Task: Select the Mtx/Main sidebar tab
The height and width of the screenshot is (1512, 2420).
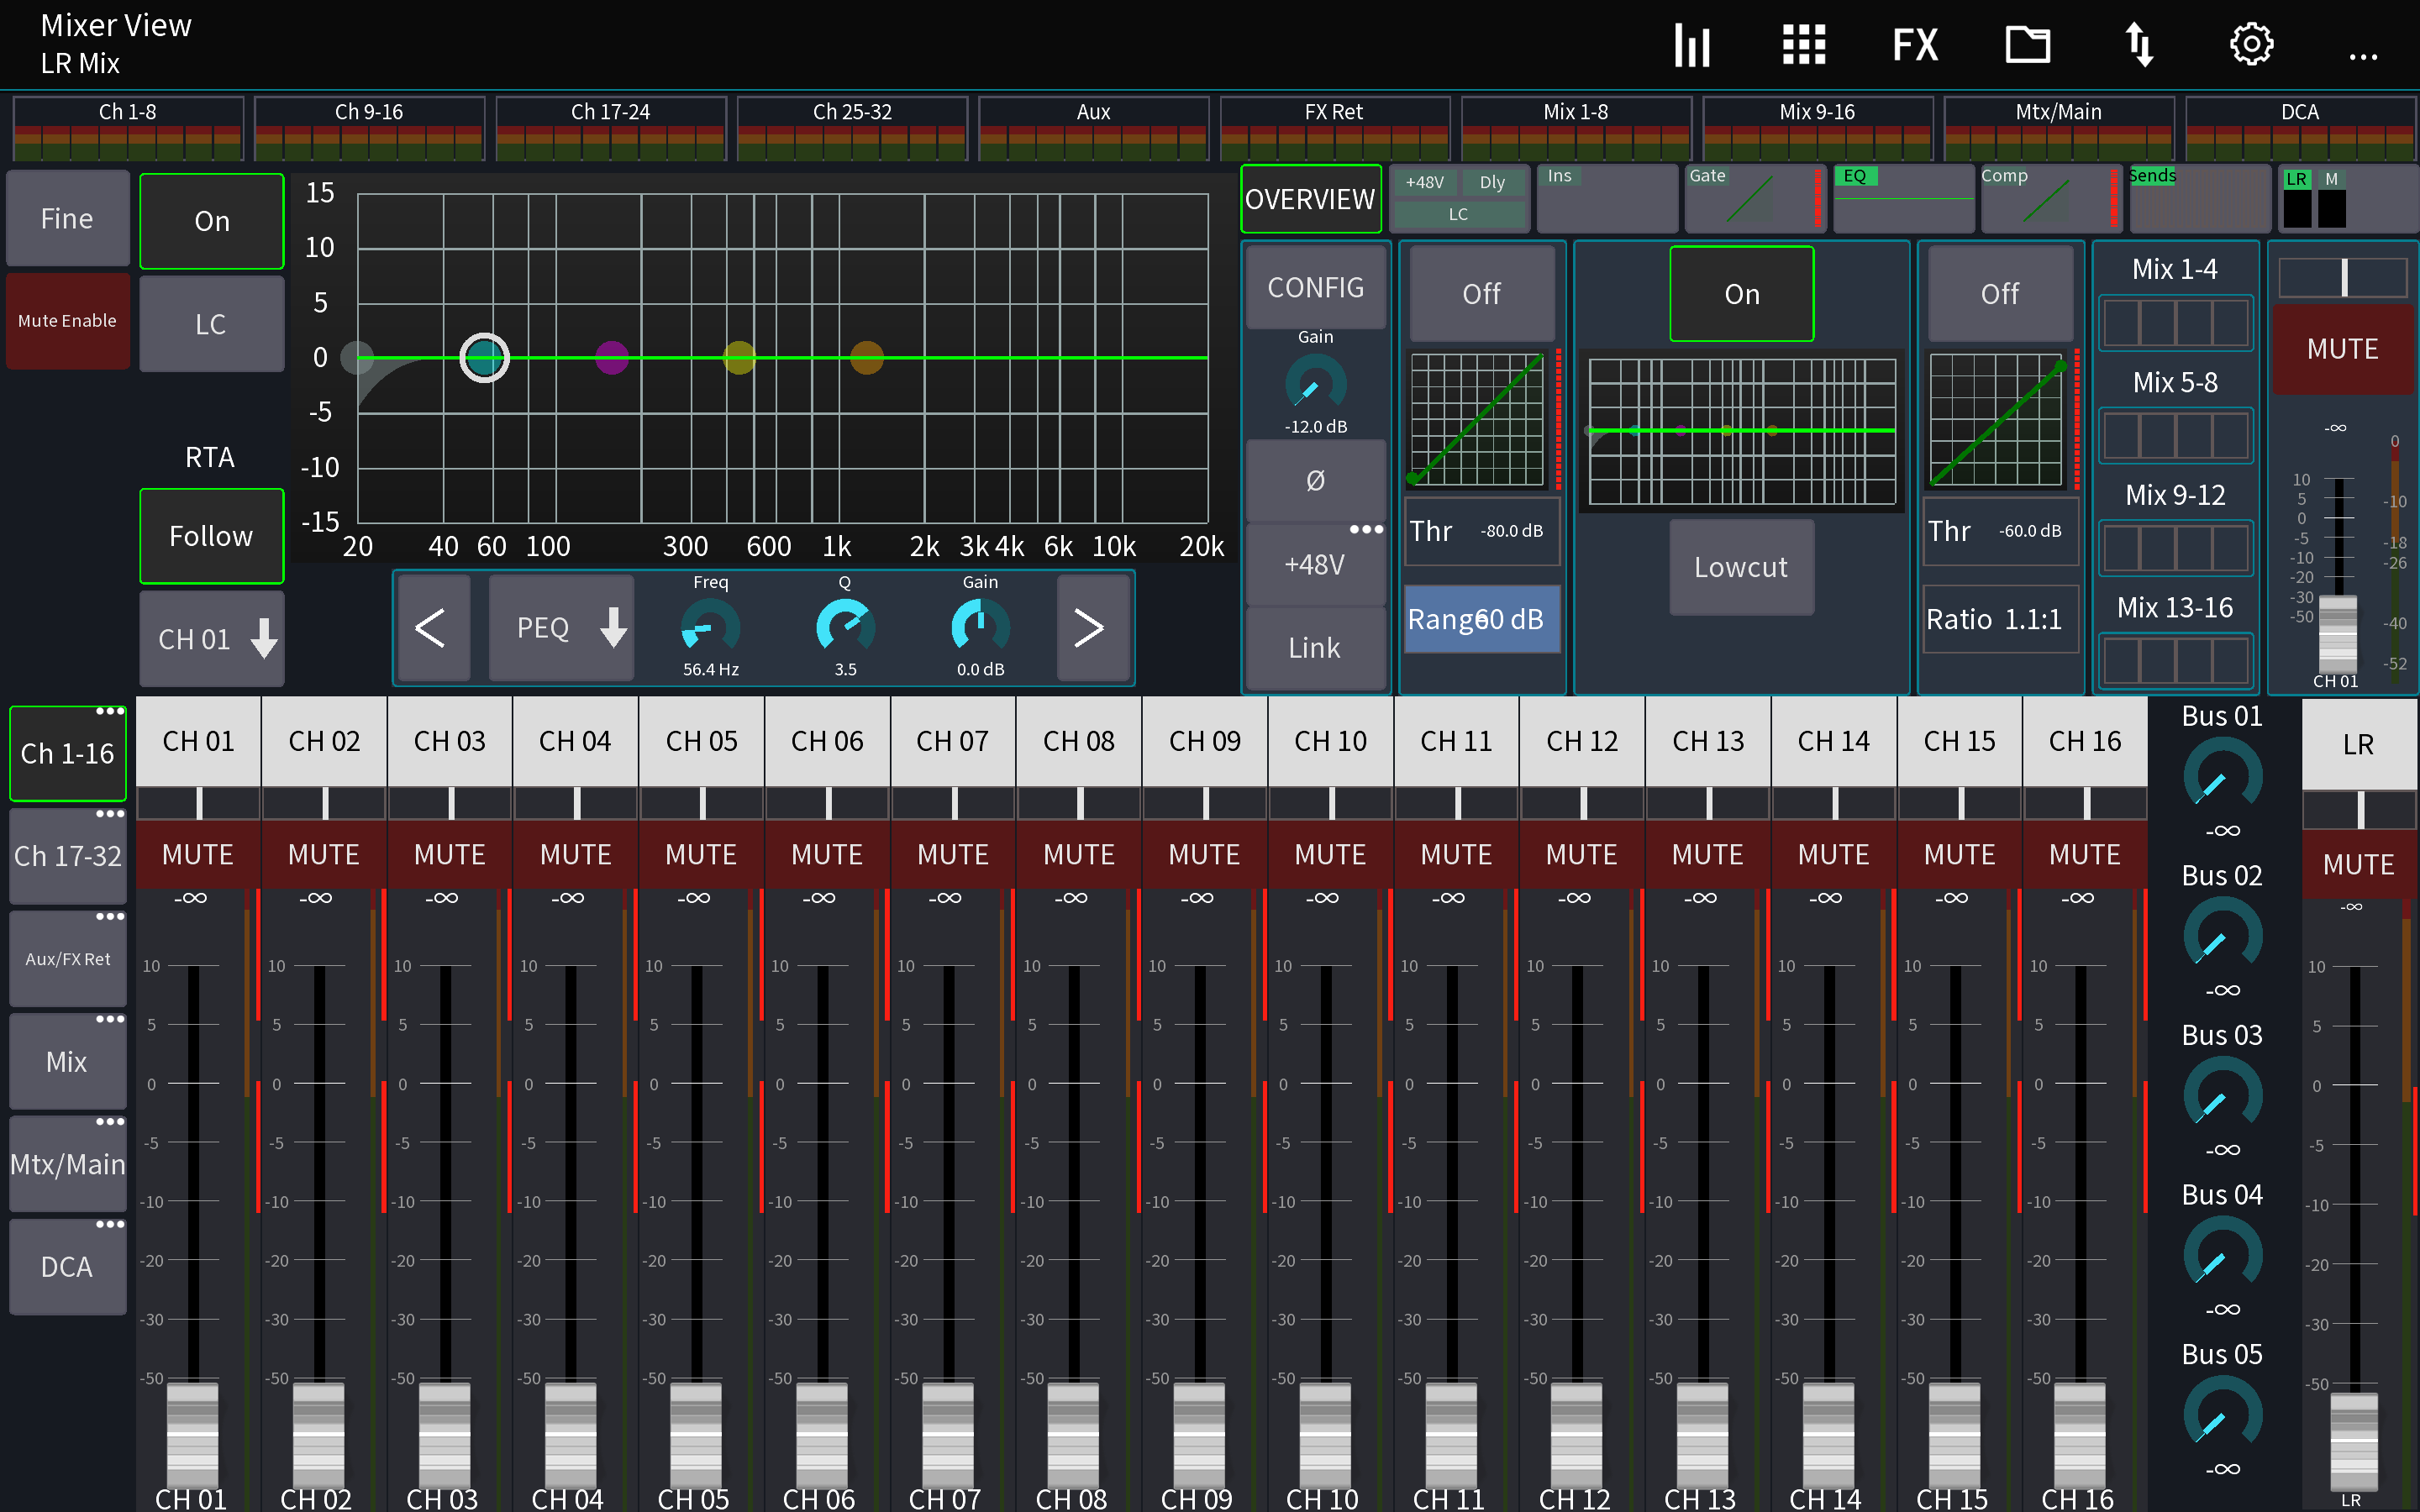Action: [x=67, y=1163]
